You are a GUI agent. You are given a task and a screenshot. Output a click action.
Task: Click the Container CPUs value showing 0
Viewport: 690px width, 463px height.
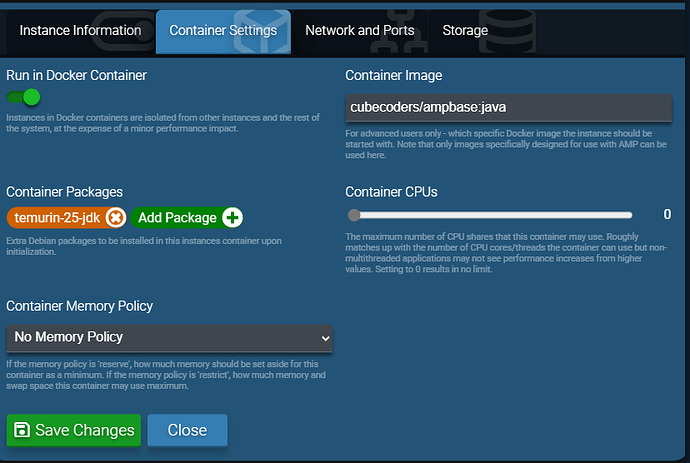click(x=667, y=214)
